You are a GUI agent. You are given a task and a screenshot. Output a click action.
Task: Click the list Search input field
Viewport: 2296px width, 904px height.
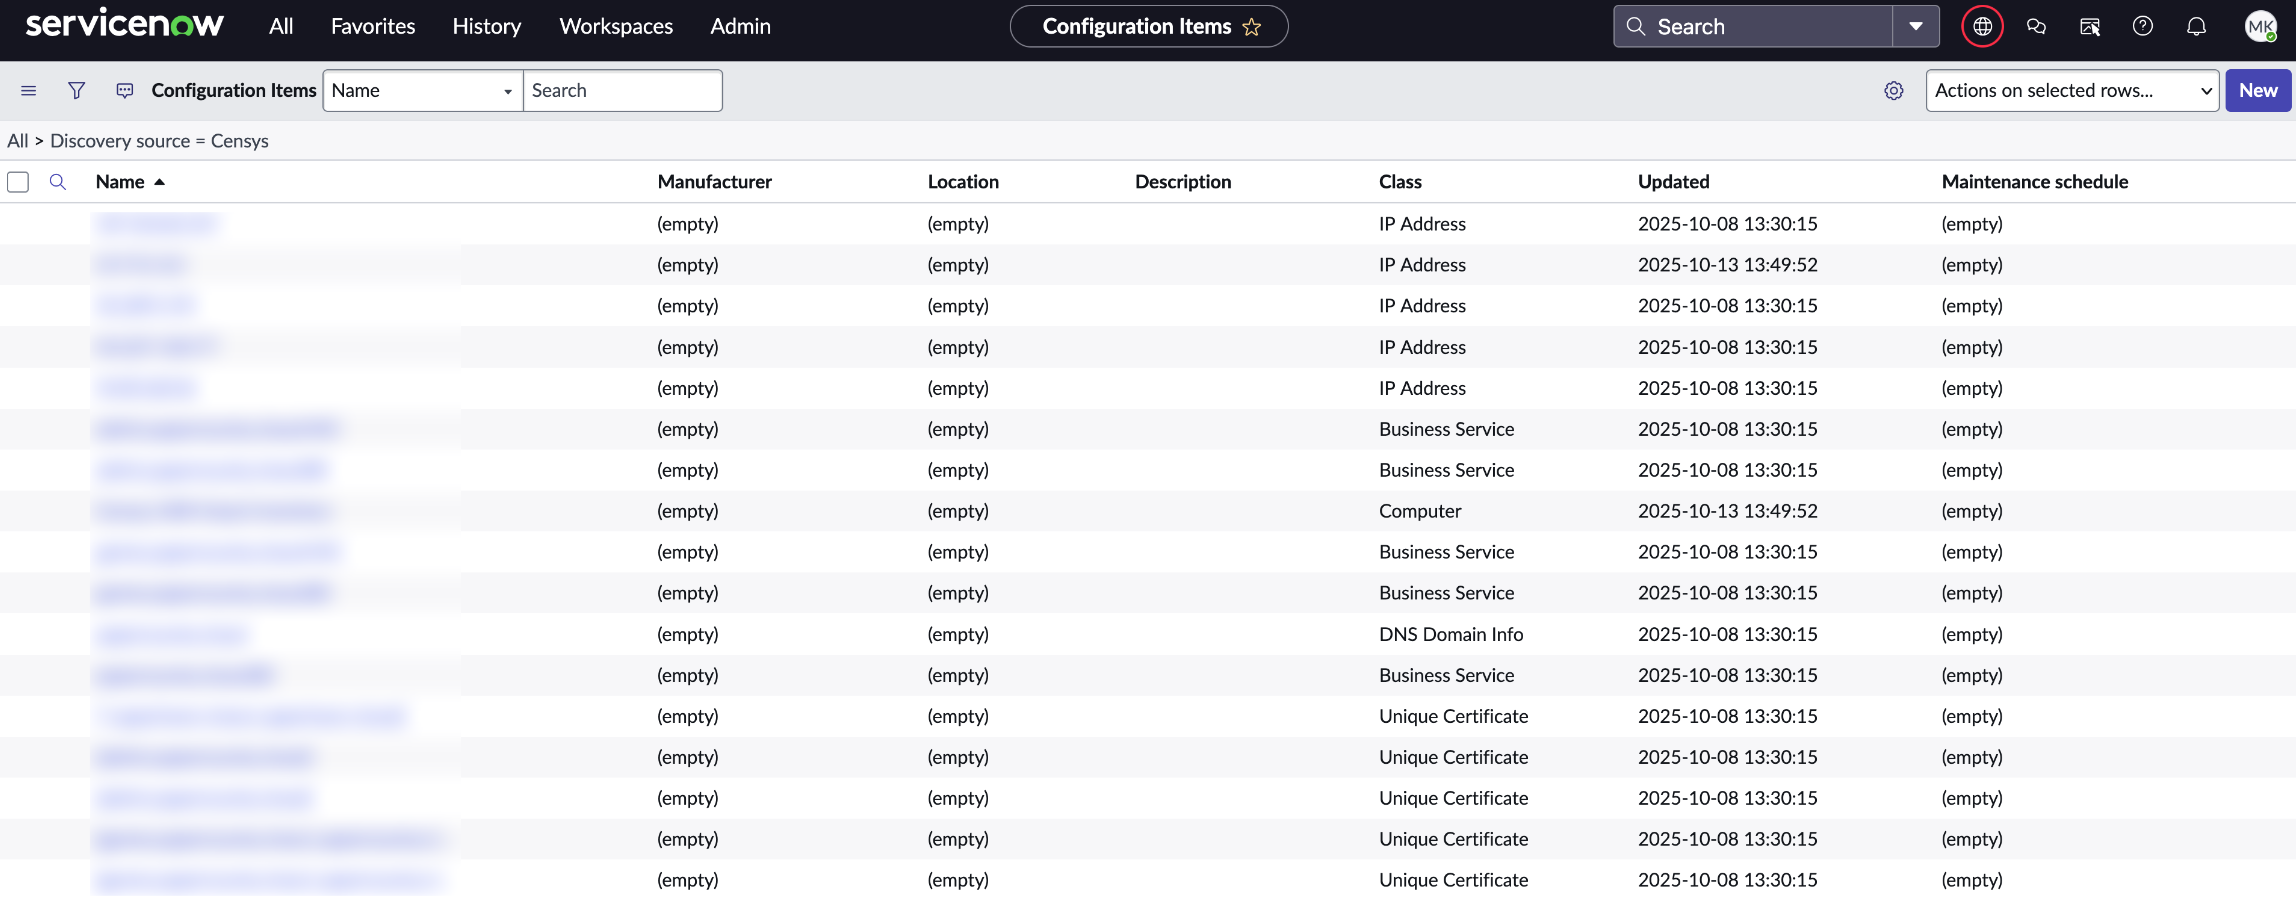pos(622,91)
